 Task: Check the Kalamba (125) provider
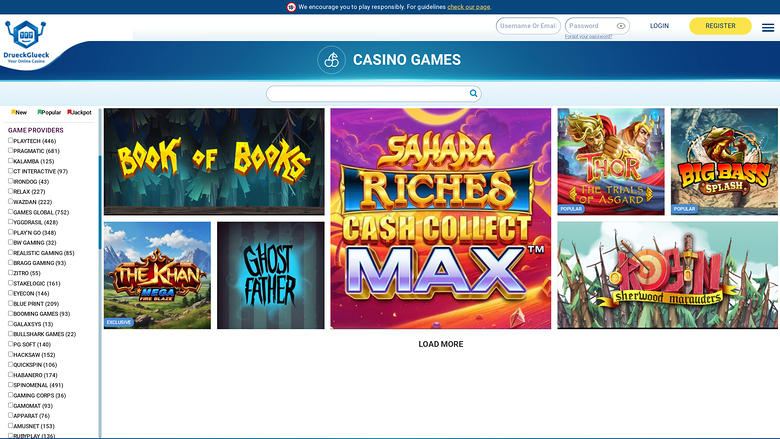(10, 161)
